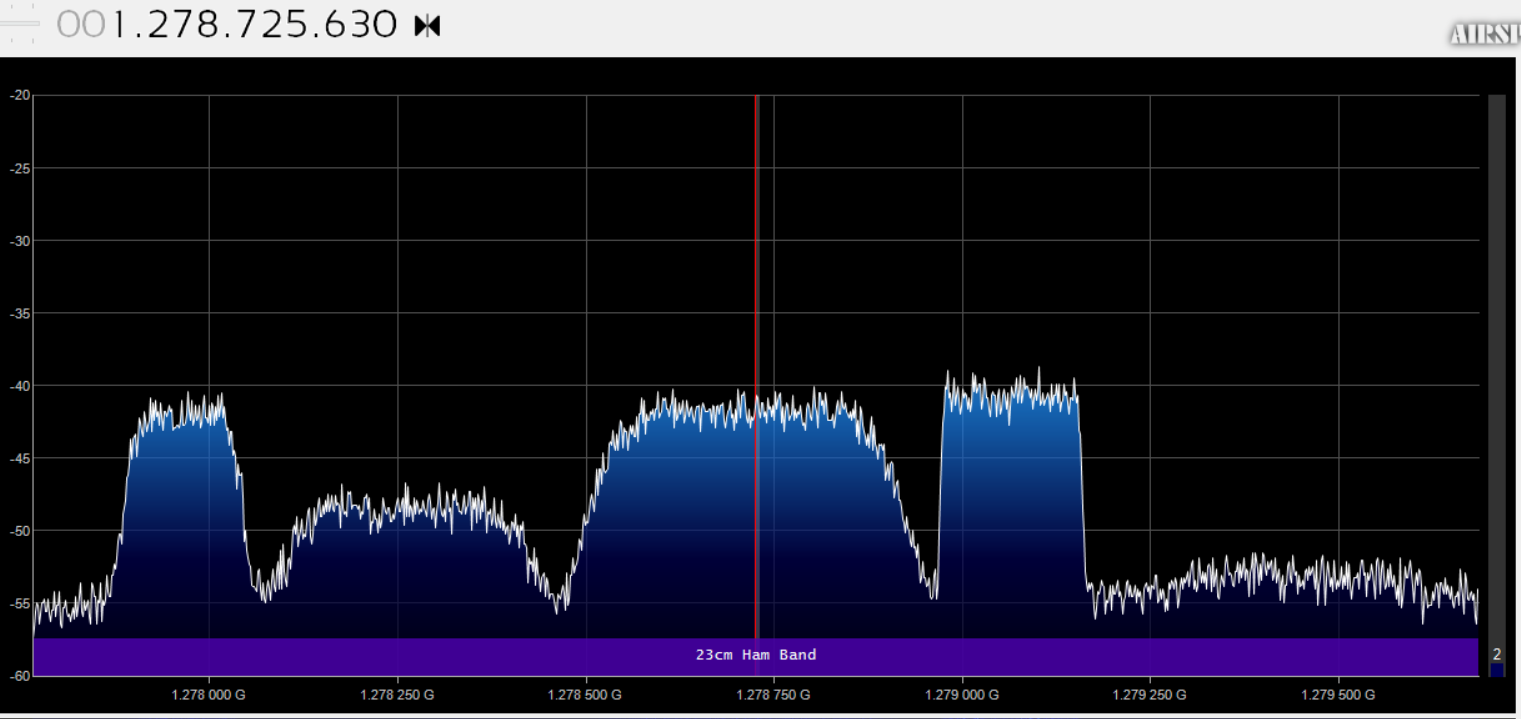Click the SNR level bar on right
This screenshot has width=1521, height=719.
pyautogui.click(x=1496, y=370)
